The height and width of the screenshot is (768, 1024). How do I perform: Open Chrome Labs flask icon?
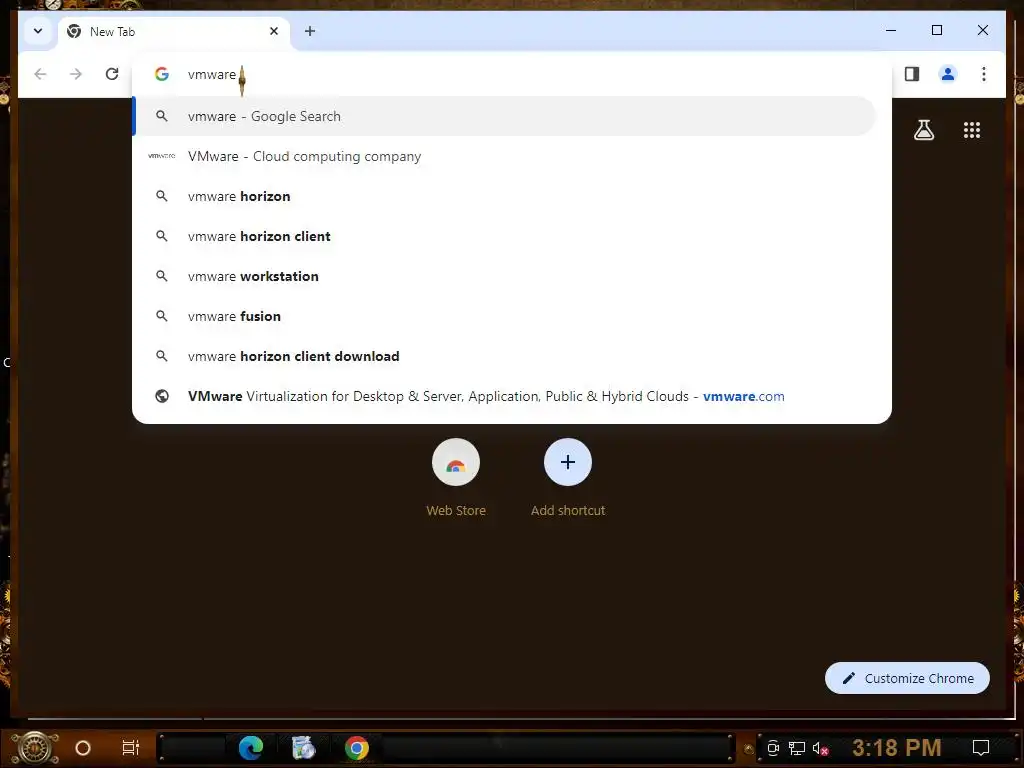923,130
